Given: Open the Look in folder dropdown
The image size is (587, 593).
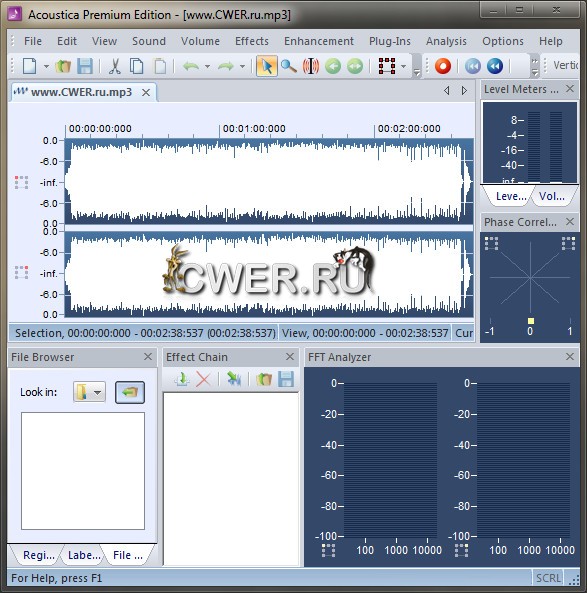Looking at the screenshot, I should (x=89, y=392).
